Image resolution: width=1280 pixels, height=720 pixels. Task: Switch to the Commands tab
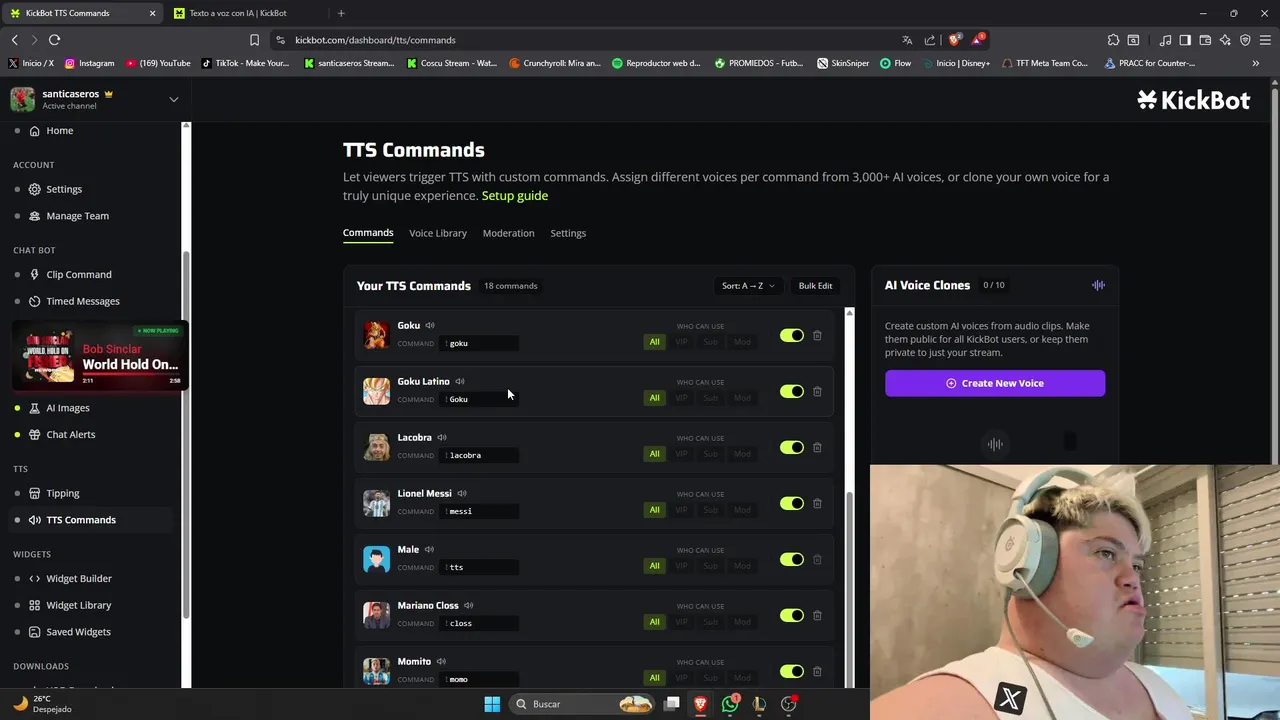tap(368, 233)
